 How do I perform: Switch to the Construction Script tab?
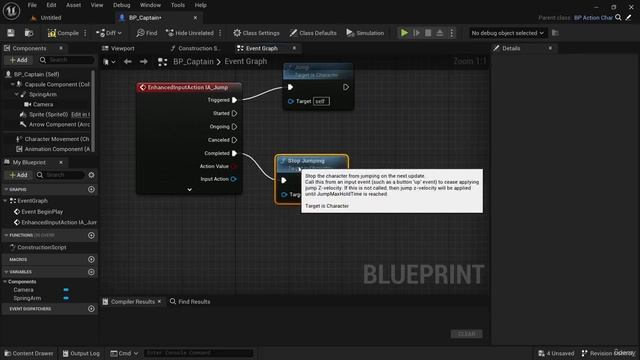coord(199,48)
